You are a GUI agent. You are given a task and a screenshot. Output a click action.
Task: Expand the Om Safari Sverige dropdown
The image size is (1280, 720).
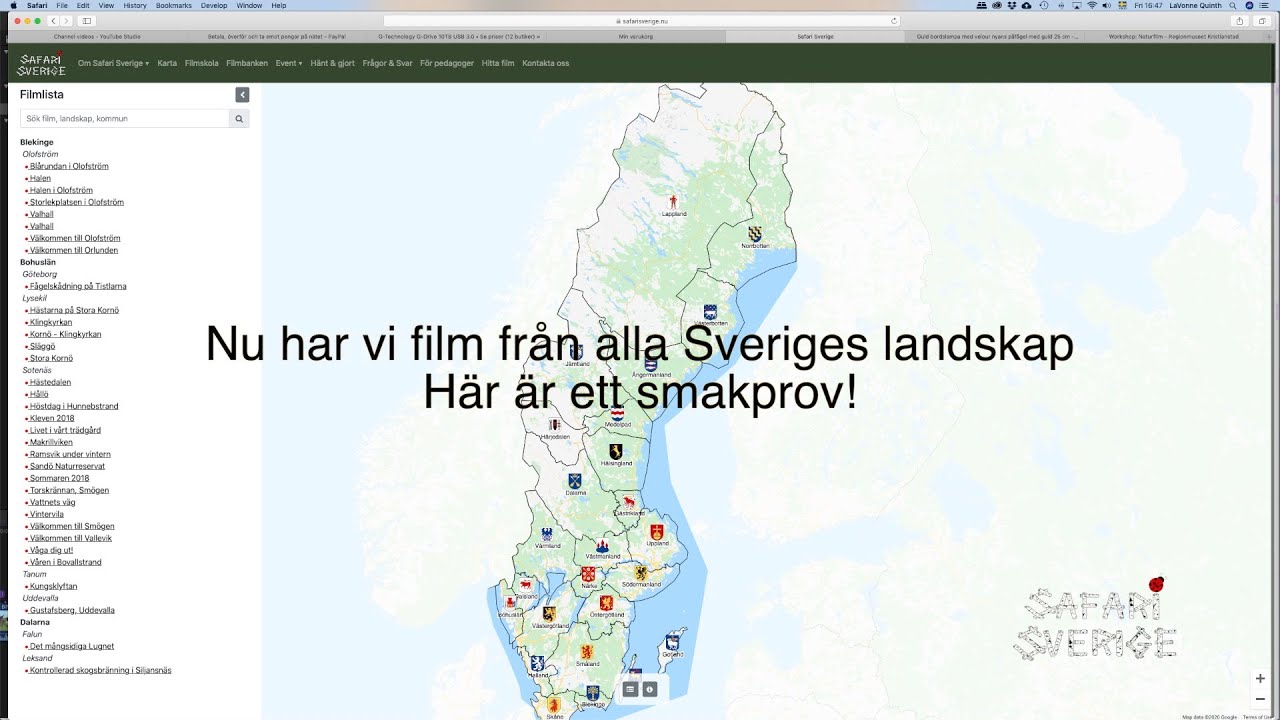coord(113,63)
